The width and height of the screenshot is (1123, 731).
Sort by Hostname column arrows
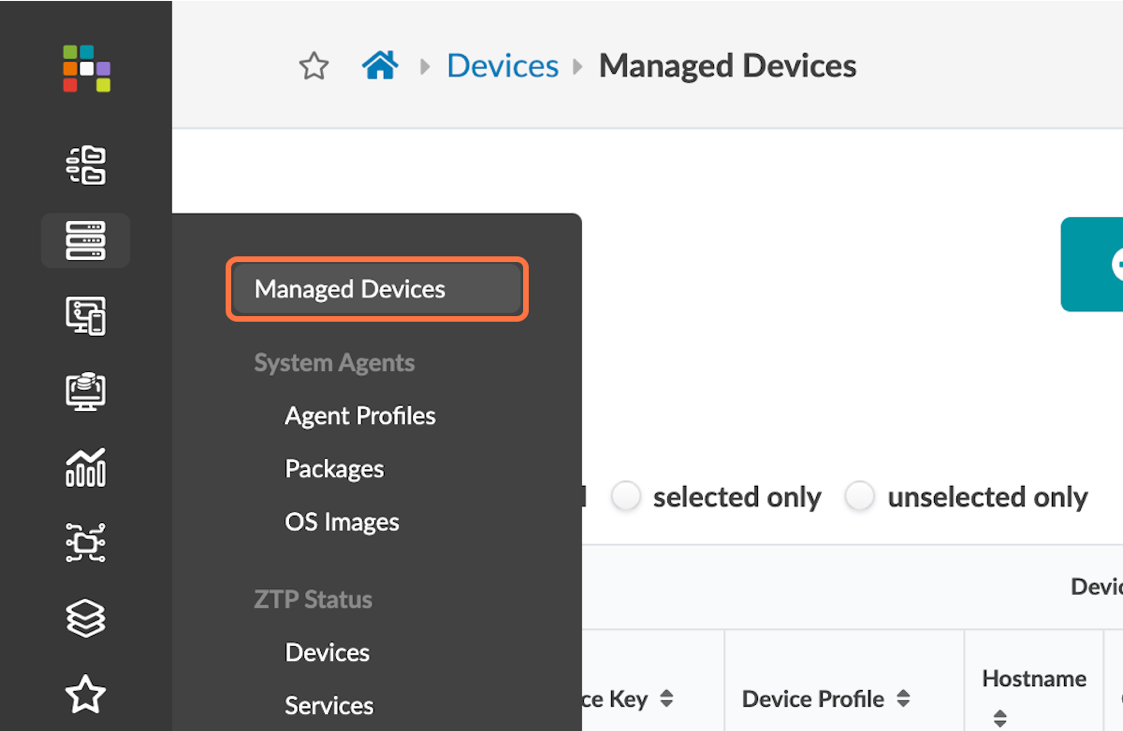1000,717
